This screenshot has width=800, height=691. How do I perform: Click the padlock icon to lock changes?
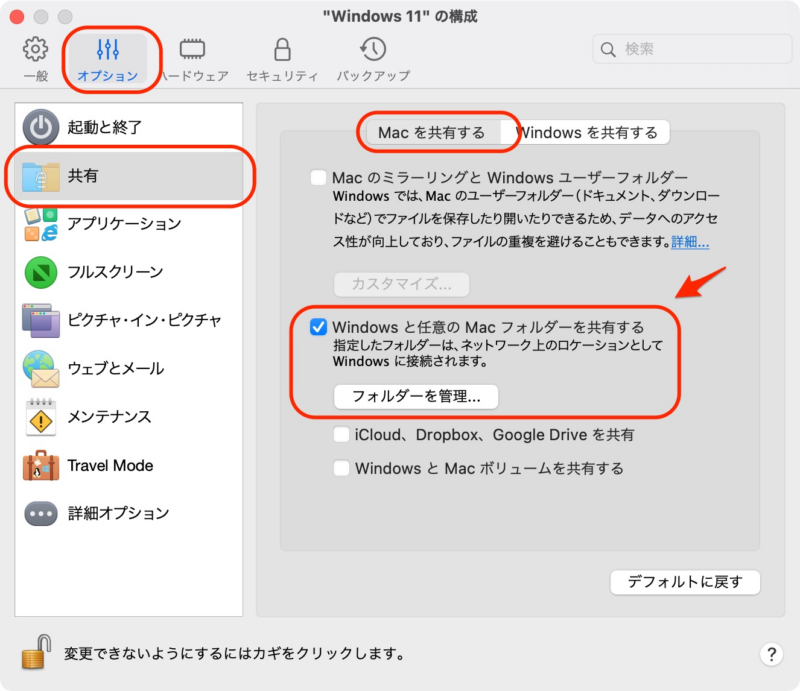[x=37, y=651]
